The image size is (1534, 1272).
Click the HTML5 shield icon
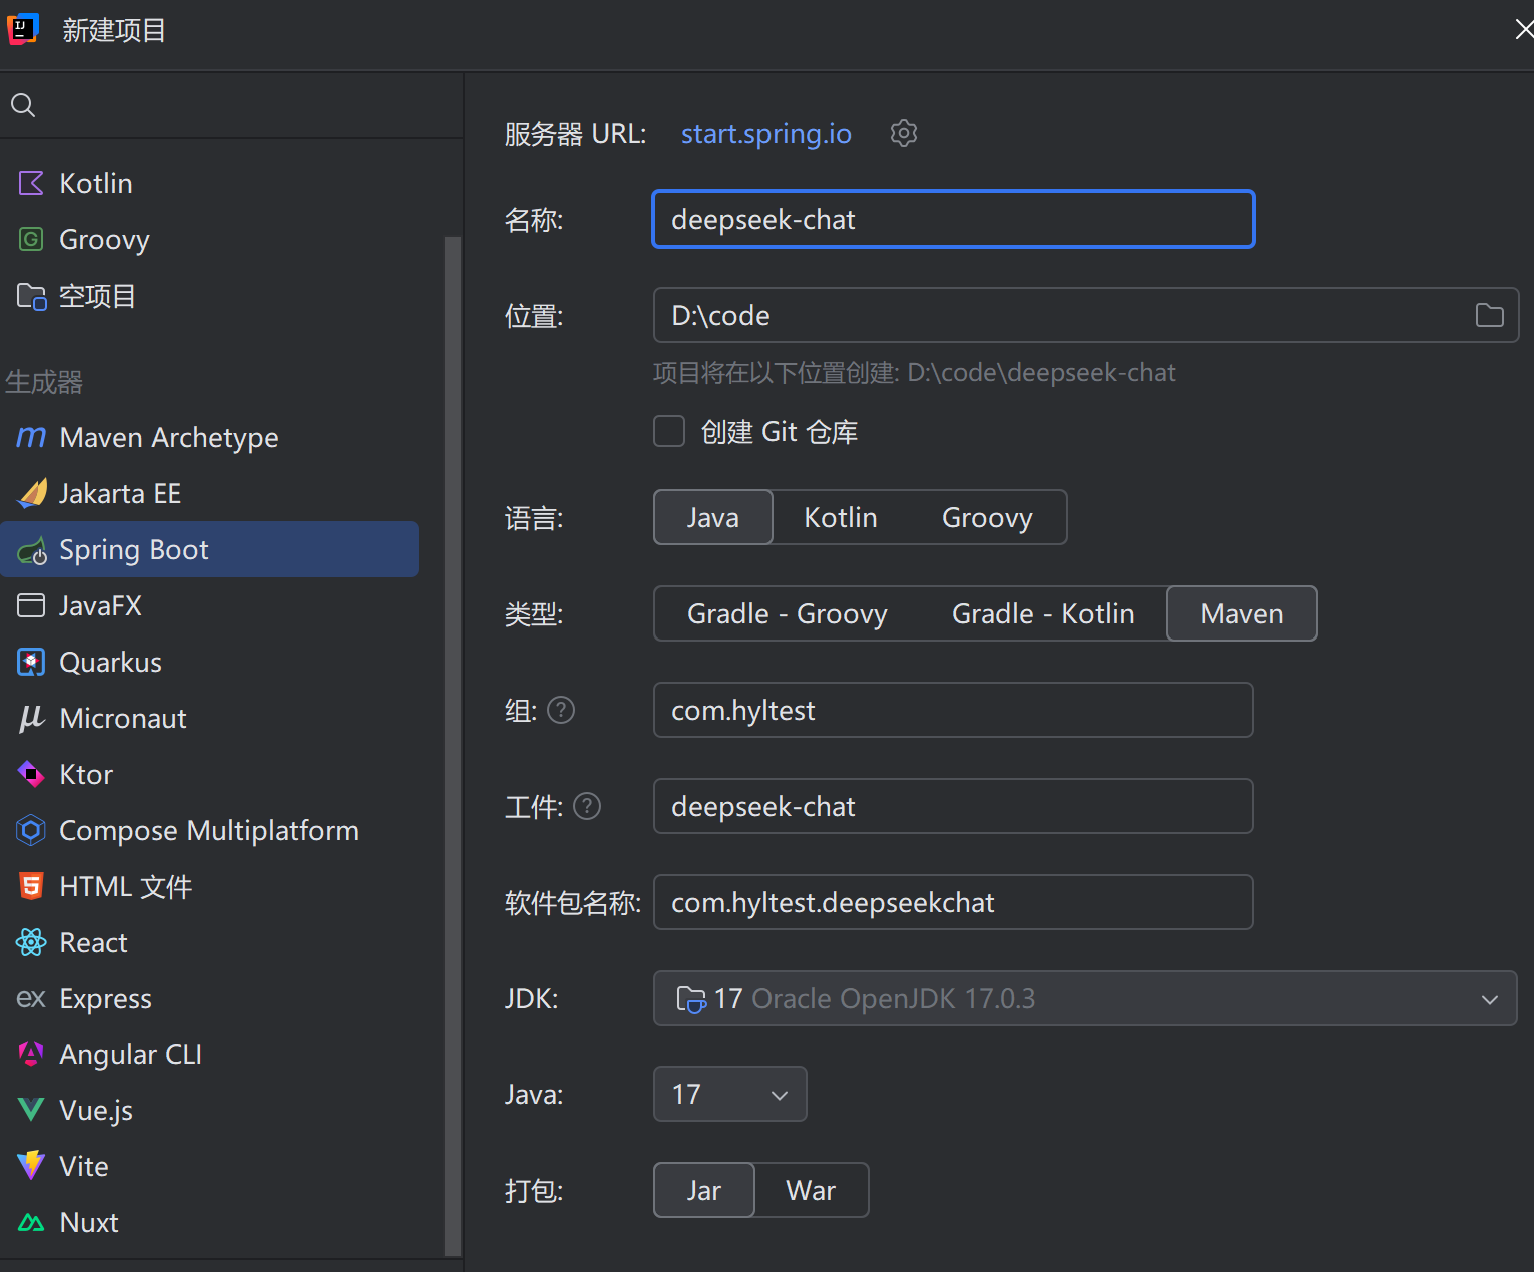point(31,886)
